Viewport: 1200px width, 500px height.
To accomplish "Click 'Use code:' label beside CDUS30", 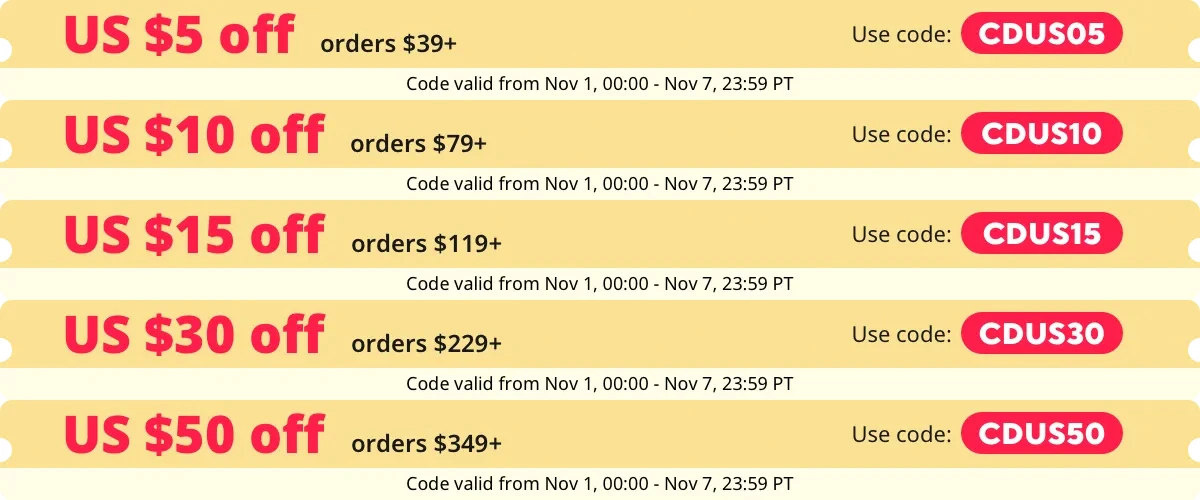I will [901, 334].
